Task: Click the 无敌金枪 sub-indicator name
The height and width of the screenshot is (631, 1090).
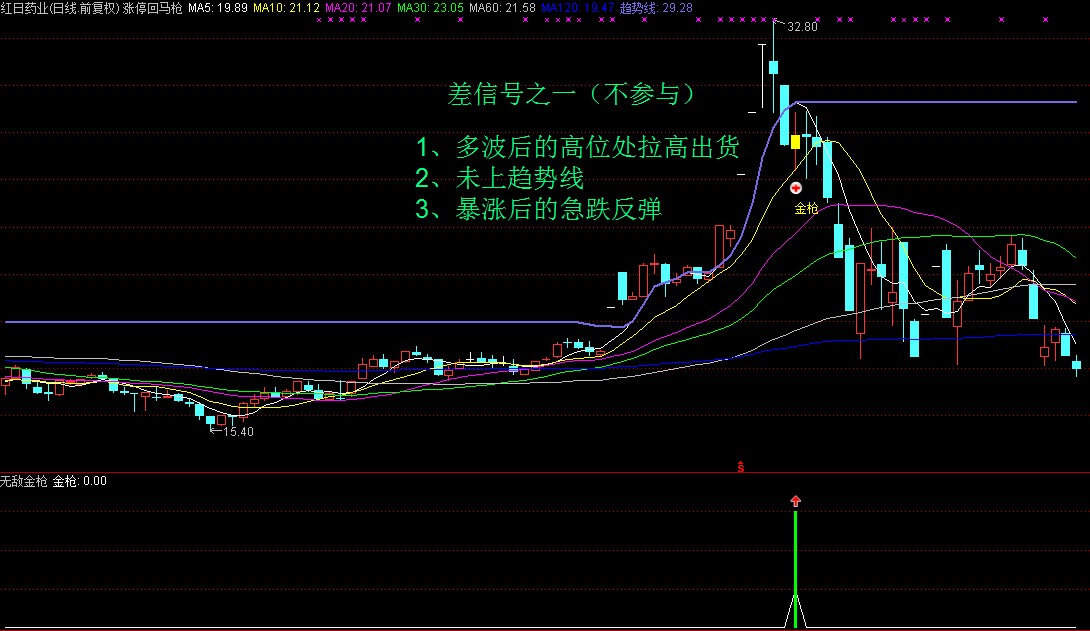Action: (x=24, y=481)
